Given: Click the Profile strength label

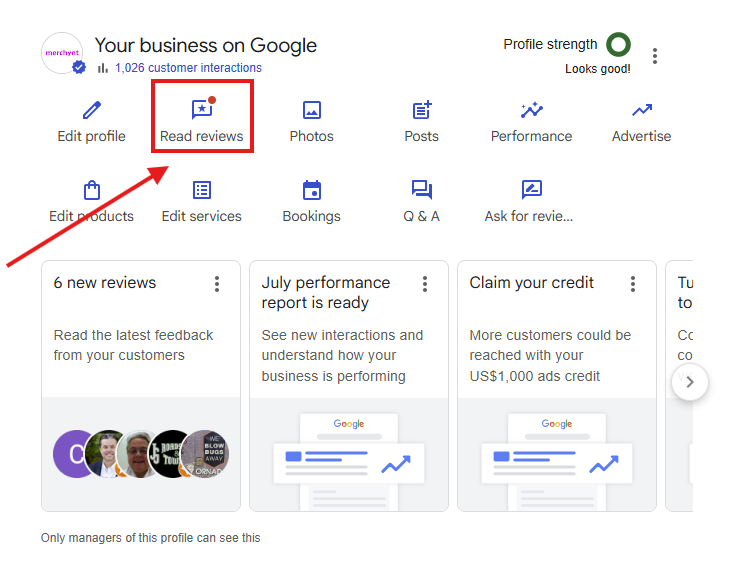Looking at the screenshot, I should (550, 44).
